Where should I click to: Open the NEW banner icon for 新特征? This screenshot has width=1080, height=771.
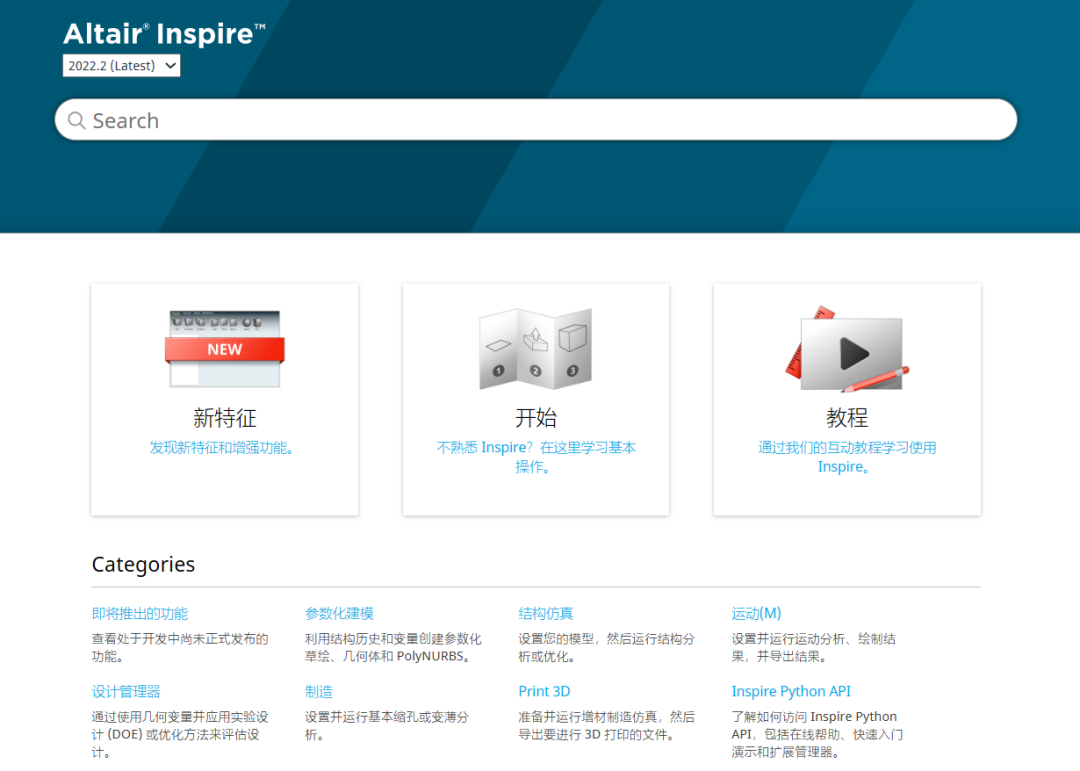pyautogui.click(x=225, y=349)
